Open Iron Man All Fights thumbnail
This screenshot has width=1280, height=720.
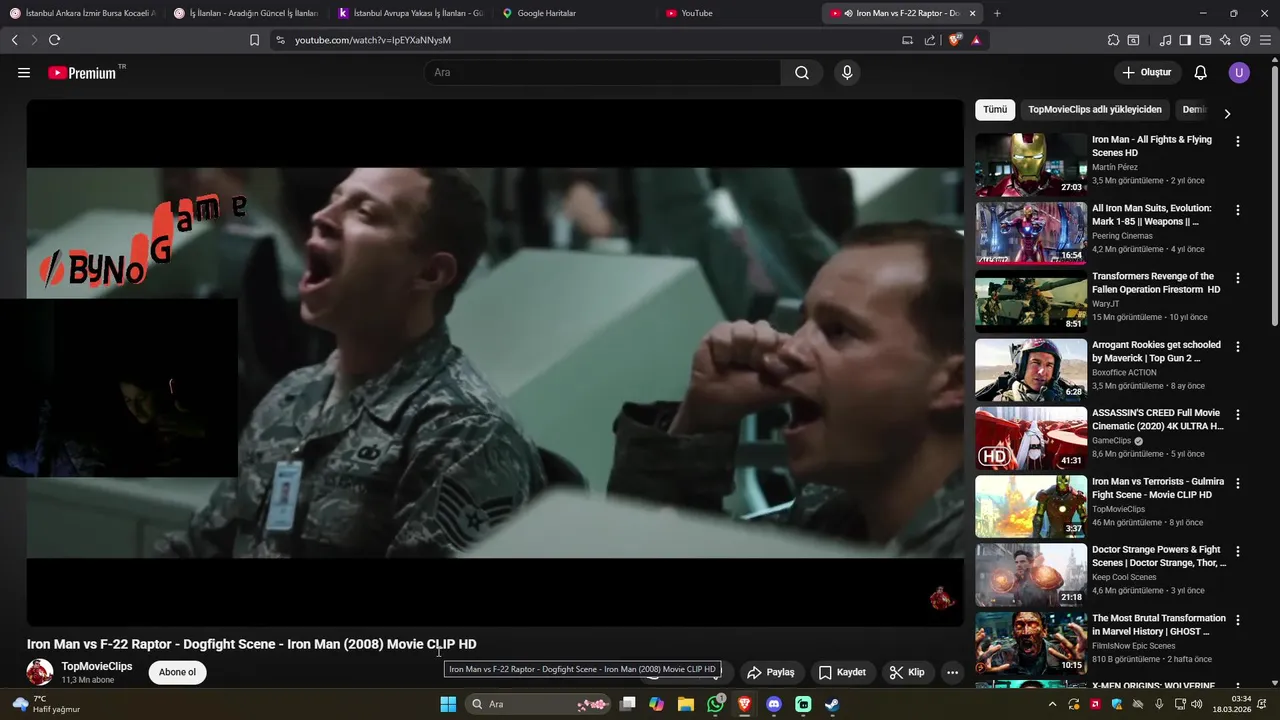click(1031, 165)
